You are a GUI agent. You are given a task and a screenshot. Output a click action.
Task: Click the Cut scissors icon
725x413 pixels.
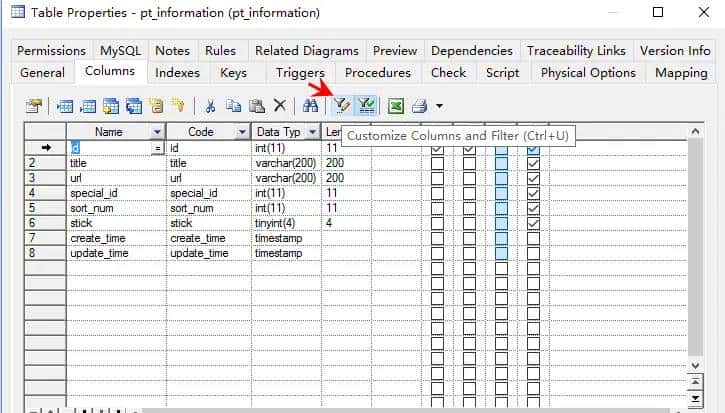[x=211, y=106]
